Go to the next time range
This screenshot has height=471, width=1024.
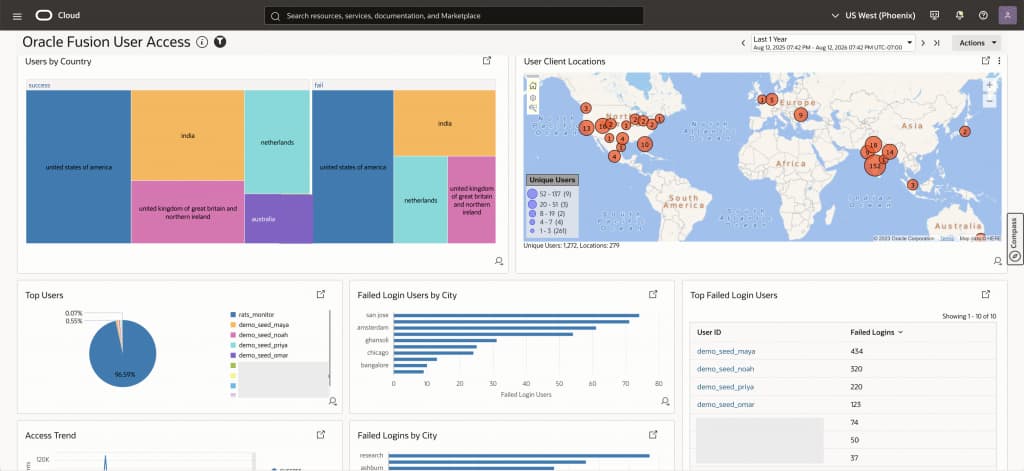pyautogui.click(x=923, y=43)
